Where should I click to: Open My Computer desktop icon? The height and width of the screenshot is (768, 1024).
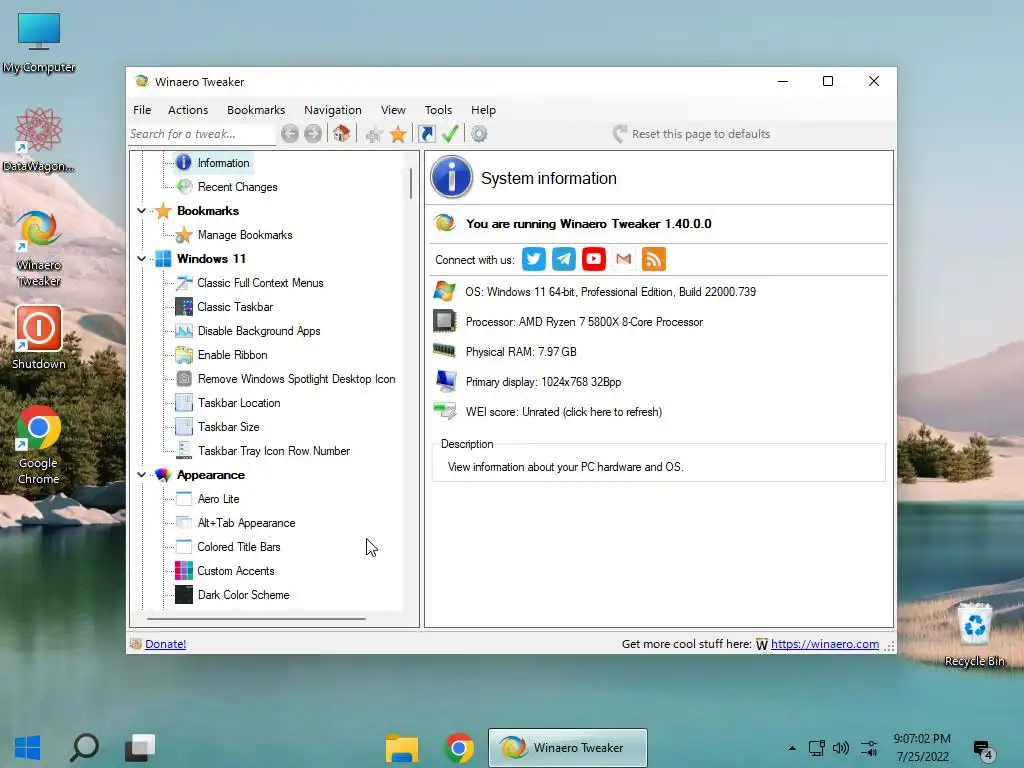coord(39,43)
